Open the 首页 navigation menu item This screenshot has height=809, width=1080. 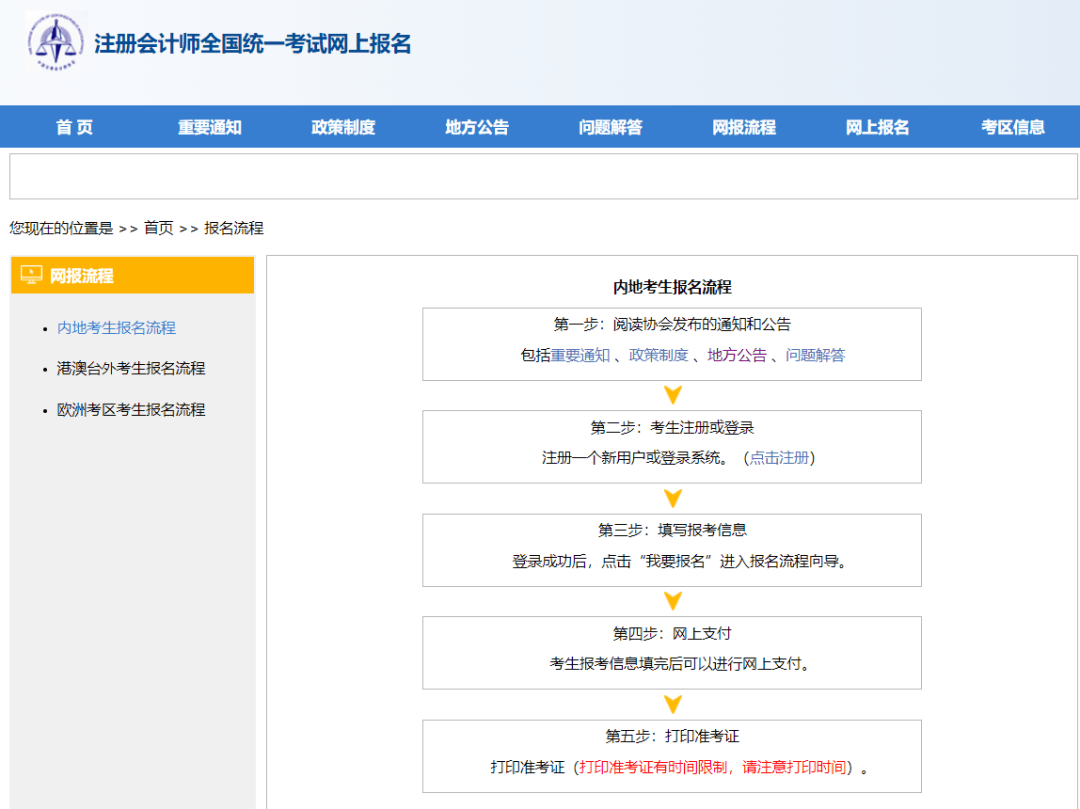74,127
